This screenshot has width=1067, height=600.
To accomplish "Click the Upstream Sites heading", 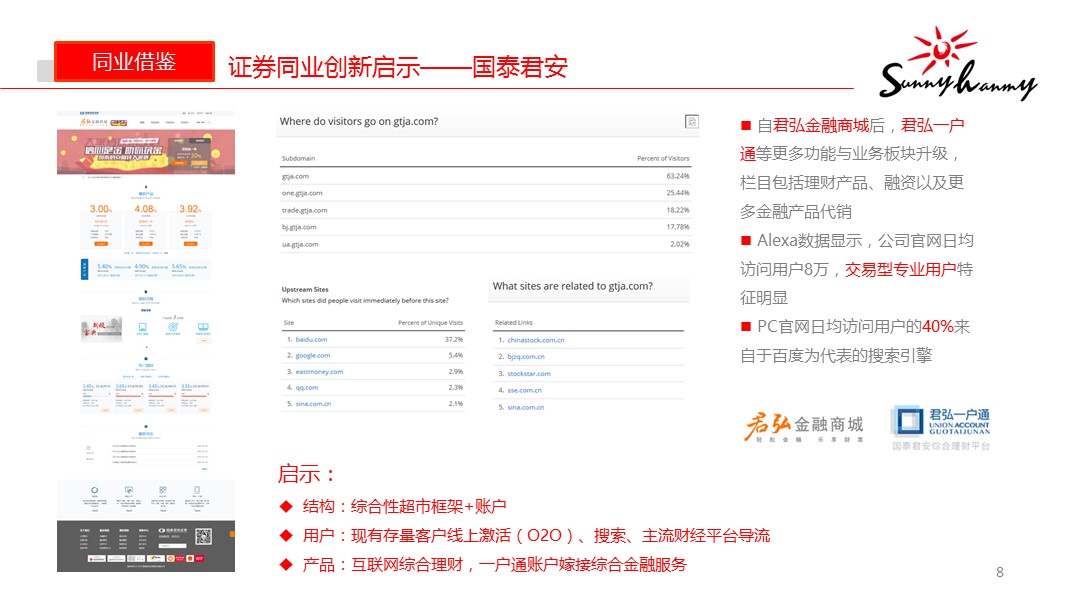I will [x=305, y=289].
